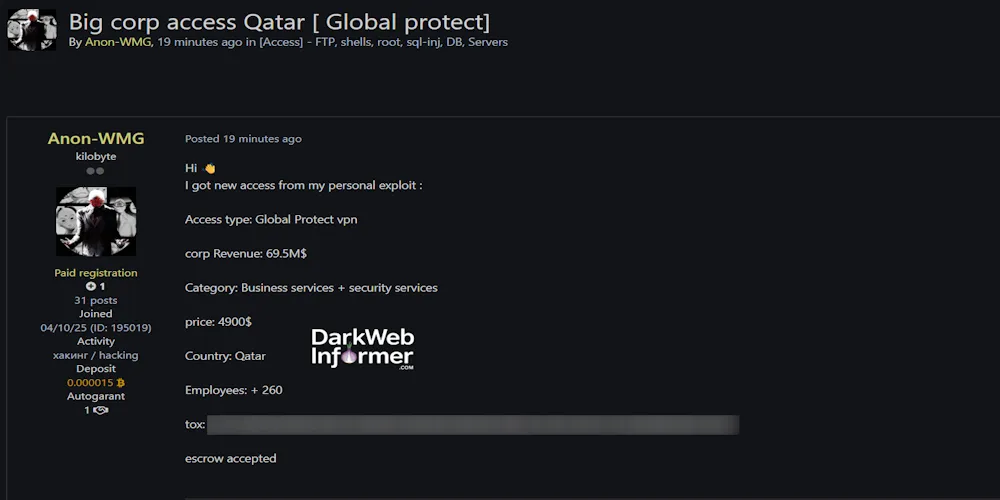
Task: Click the 0.000015 deposit amount
Action: pyautogui.click(x=90, y=383)
